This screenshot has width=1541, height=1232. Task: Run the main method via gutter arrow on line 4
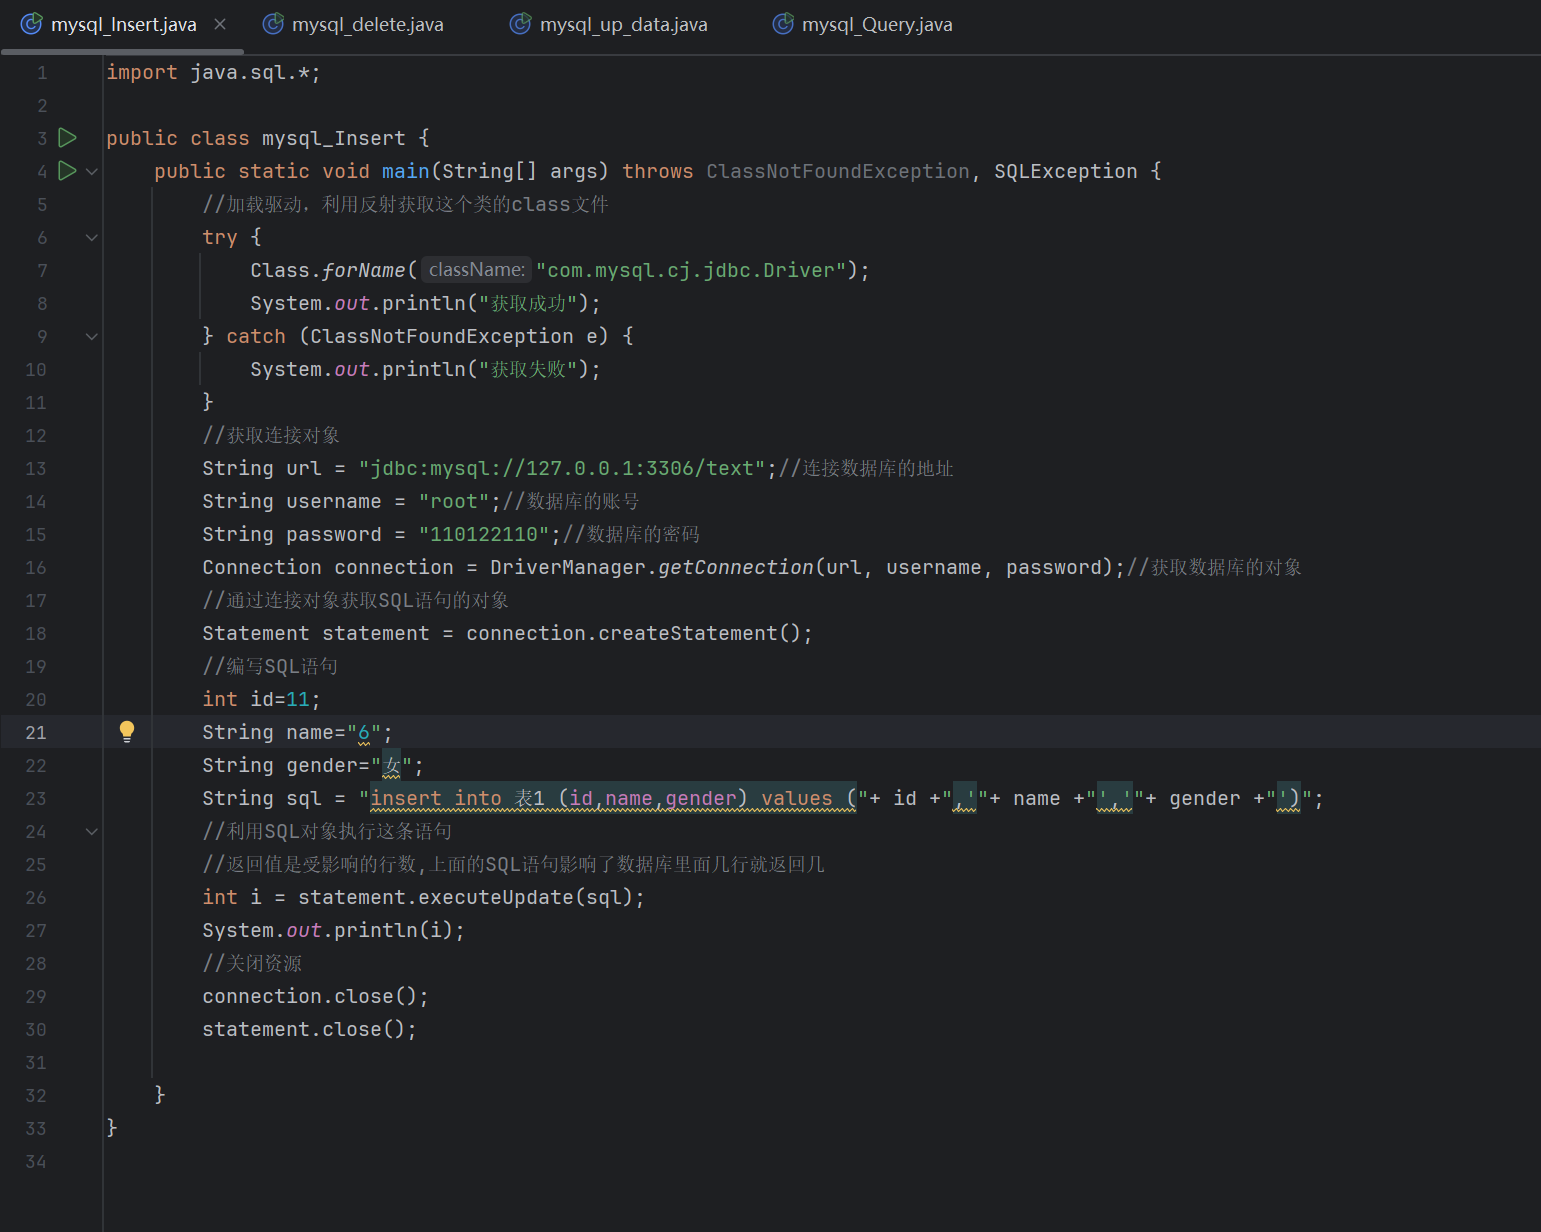[x=67, y=171]
